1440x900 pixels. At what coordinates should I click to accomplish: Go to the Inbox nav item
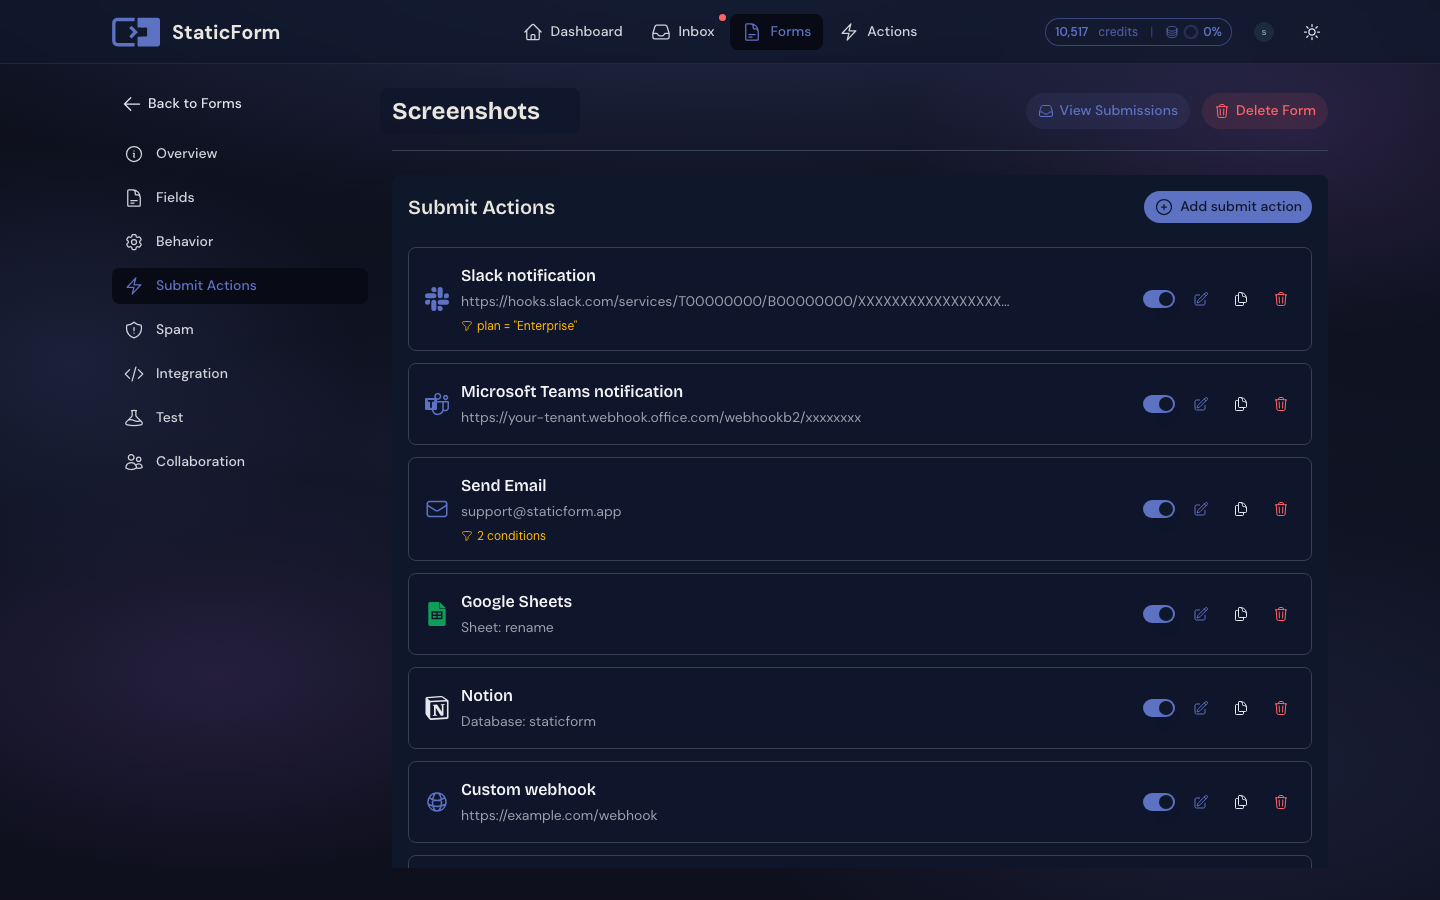click(683, 32)
